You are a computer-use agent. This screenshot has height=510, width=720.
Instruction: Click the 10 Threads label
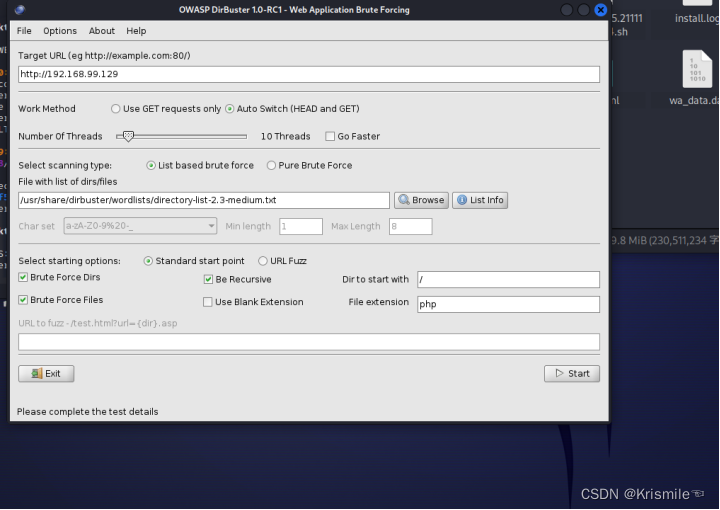point(286,136)
